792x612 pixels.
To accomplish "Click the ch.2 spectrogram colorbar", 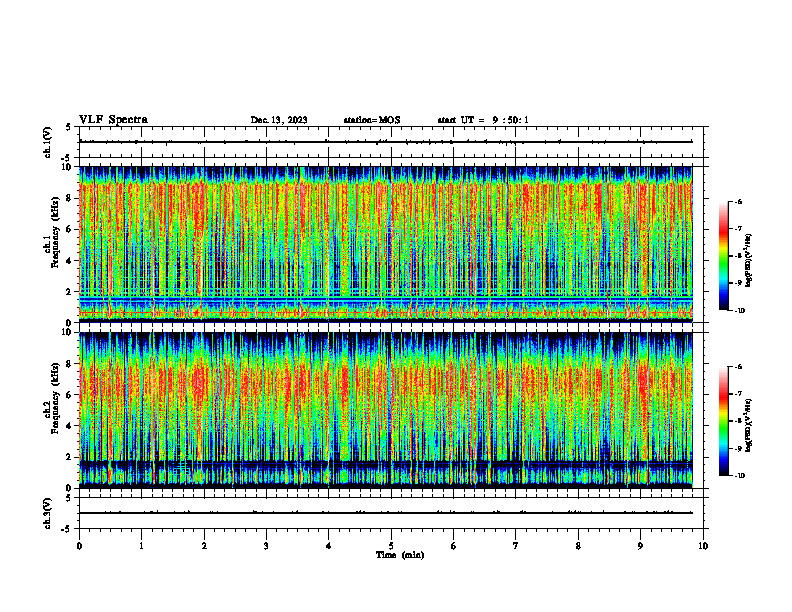I will [723, 421].
